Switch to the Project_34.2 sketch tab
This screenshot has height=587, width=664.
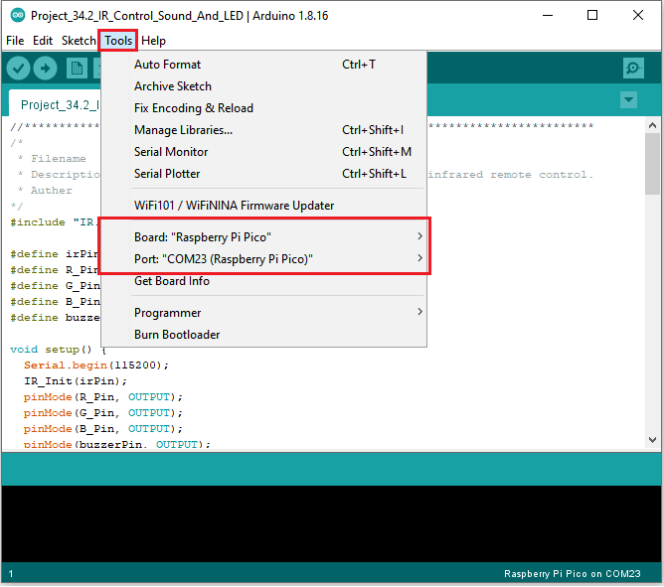point(55,103)
